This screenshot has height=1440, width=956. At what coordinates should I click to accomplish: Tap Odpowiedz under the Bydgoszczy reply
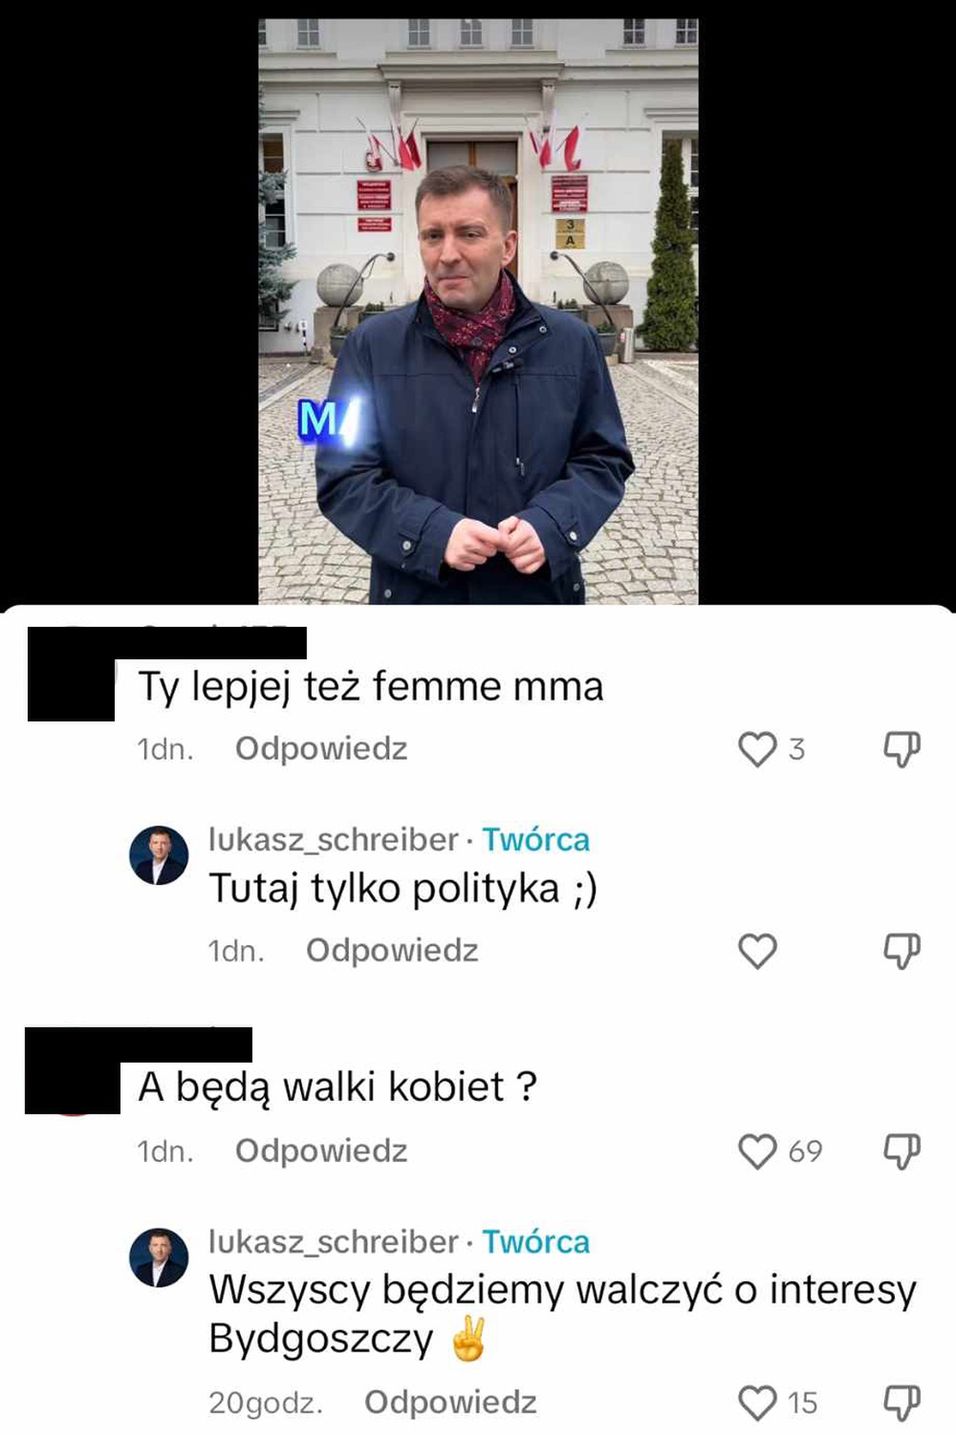tap(450, 1403)
